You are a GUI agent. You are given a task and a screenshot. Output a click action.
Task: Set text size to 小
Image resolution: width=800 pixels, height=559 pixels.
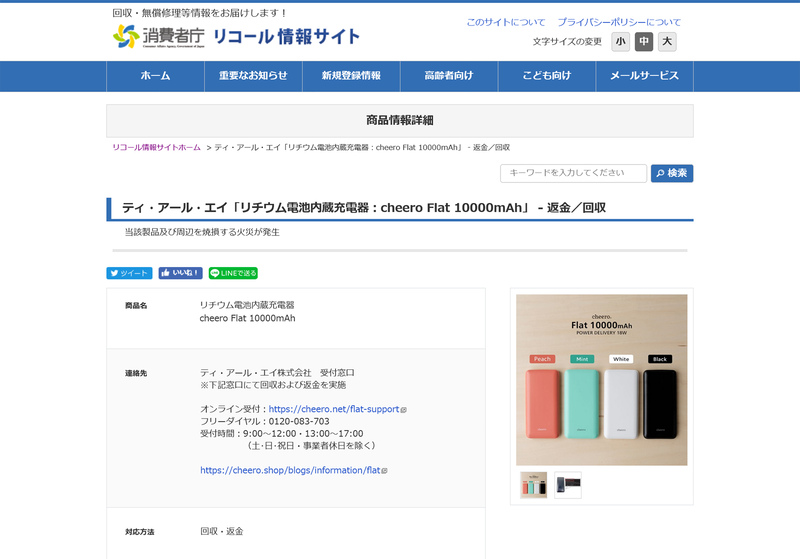[x=620, y=41]
